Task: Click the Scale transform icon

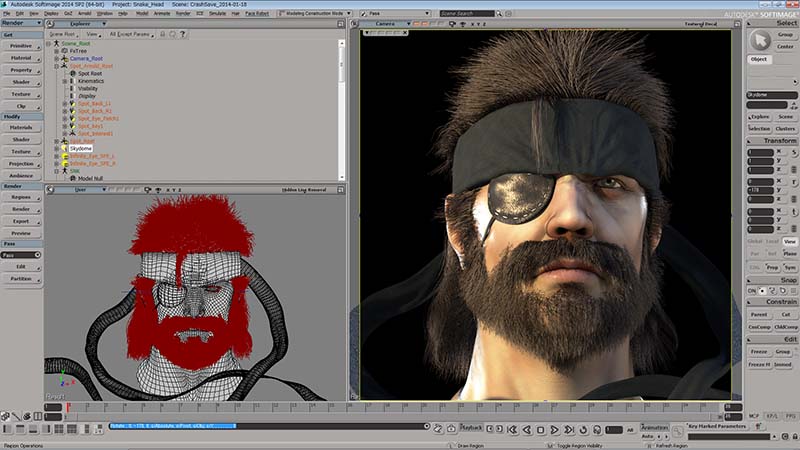Action: [x=794, y=152]
